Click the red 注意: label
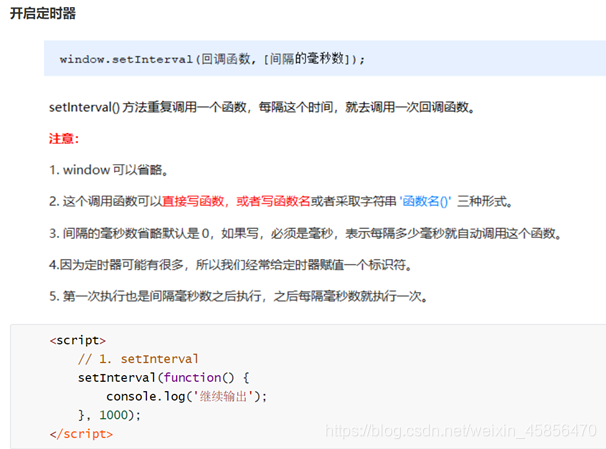606x449 pixels. (64, 138)
